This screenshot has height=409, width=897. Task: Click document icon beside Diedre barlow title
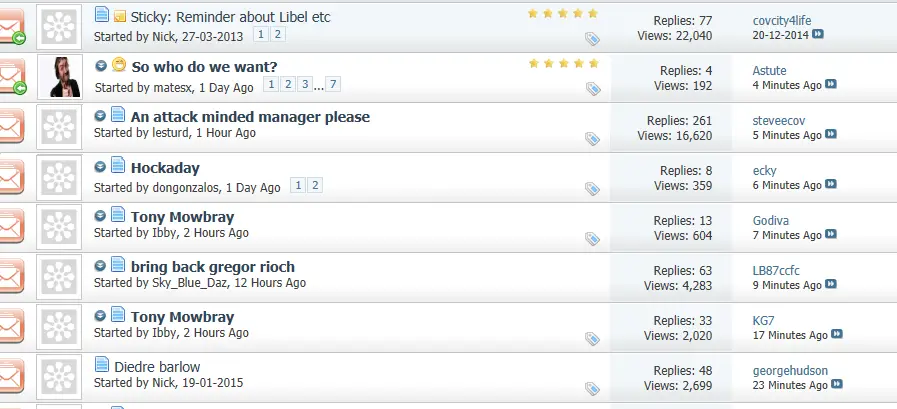pyautogui.click(x=102, y=364)
